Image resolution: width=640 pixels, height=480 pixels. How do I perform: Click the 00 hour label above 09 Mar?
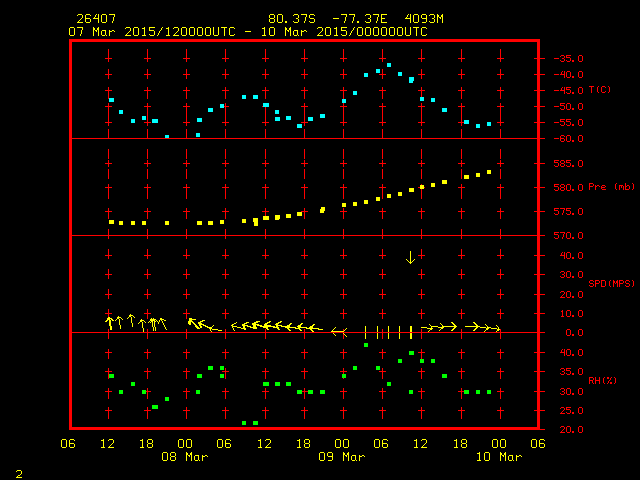(x=342, y=444)
